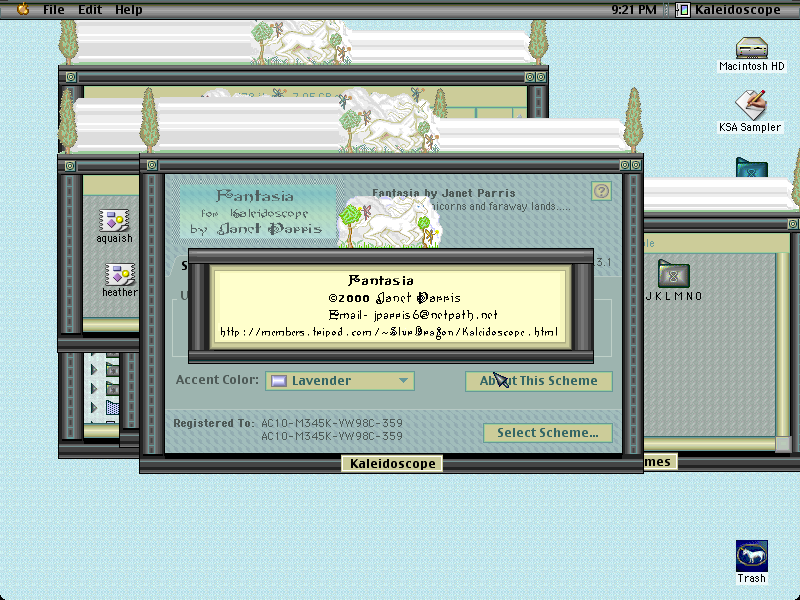Click the collapse box of the rearmost window
Screen dimensions: 800x600
[x=541, y=77]
